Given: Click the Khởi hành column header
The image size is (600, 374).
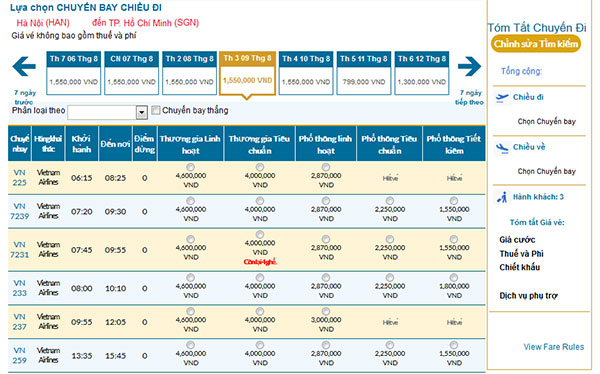Looking at the screenshot, I should 82,144.
